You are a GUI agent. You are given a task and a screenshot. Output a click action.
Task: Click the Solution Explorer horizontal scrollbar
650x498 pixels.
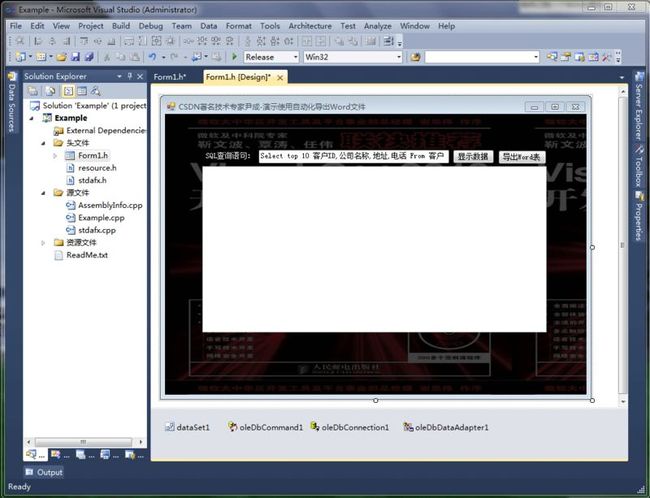85,442
